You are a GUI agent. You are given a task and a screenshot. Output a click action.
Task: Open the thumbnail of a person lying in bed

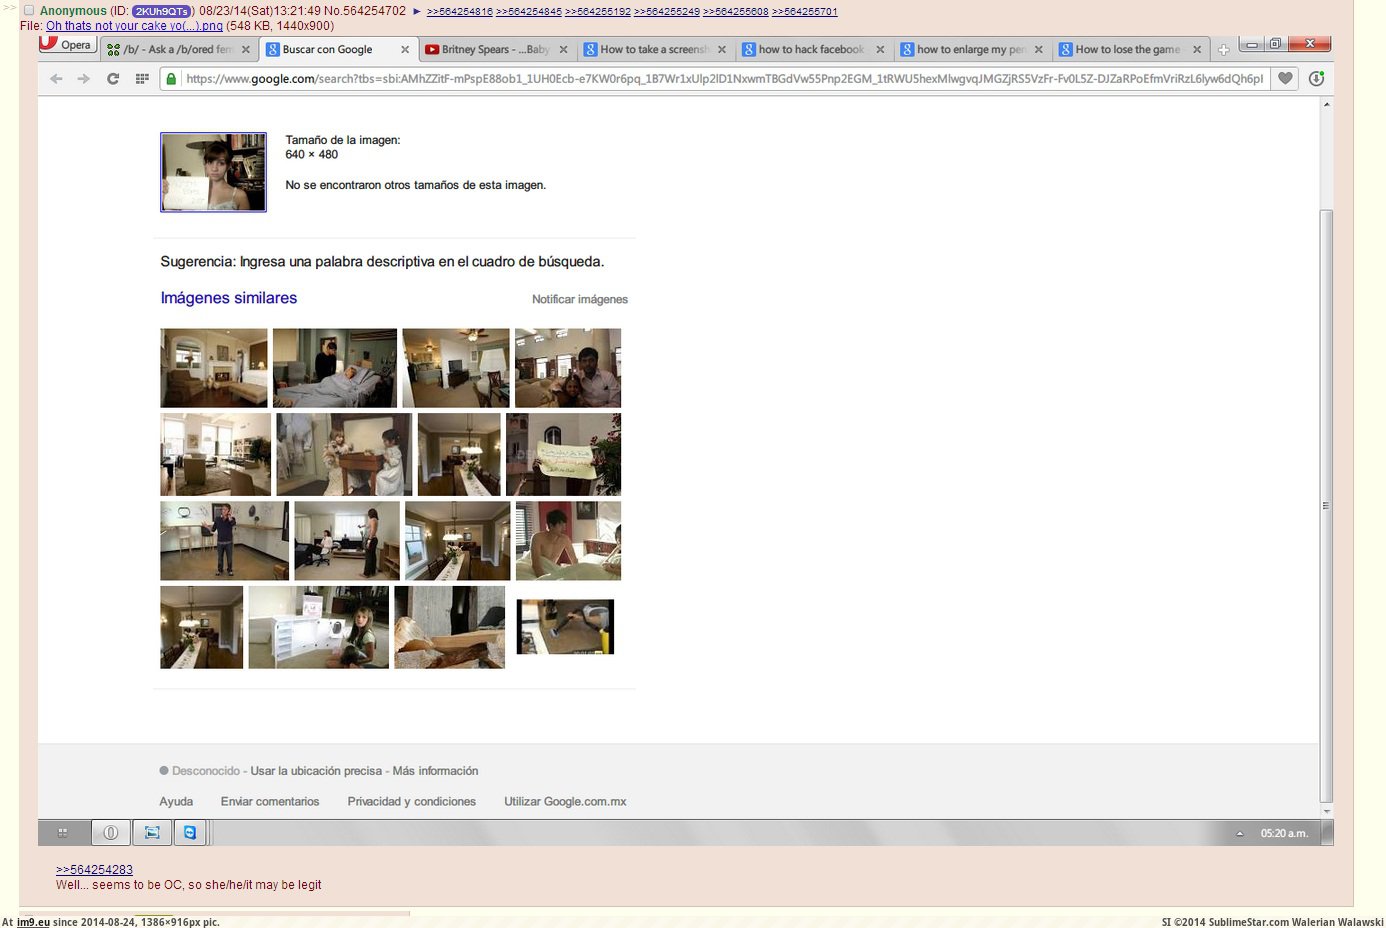(x=335, y=368)
